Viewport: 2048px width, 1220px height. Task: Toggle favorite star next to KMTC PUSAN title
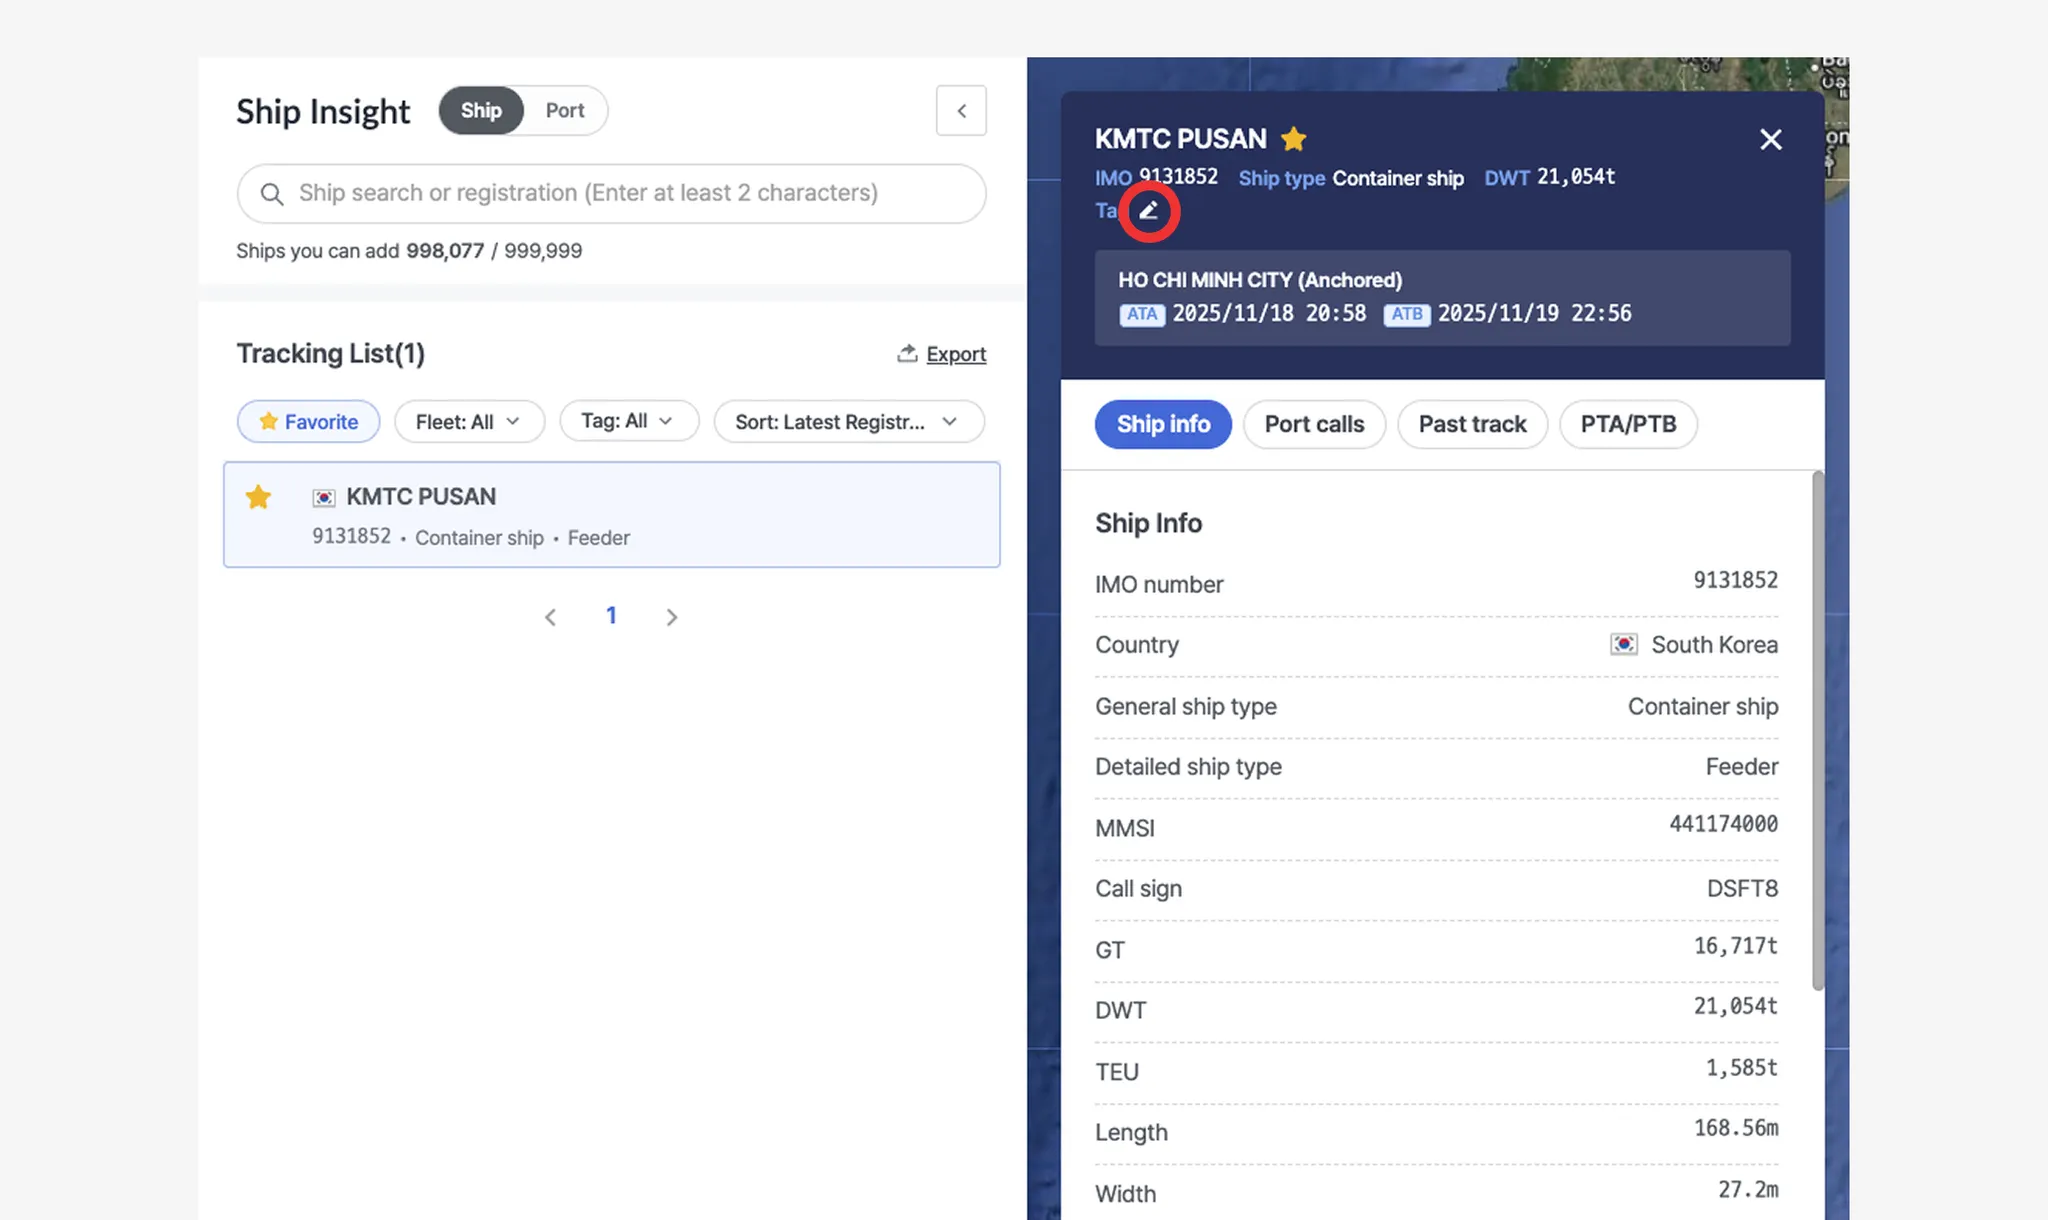[x=1293, y=139]
